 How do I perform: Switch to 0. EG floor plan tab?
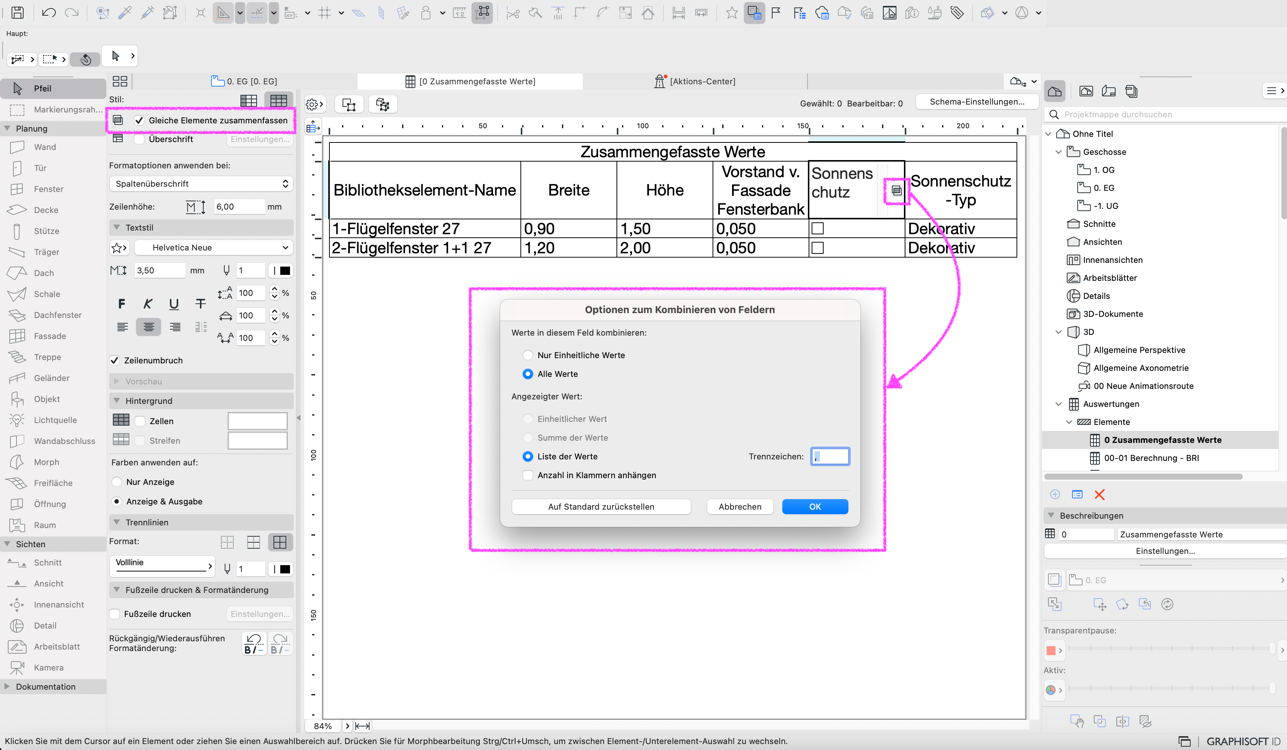(x=244, y=81)
